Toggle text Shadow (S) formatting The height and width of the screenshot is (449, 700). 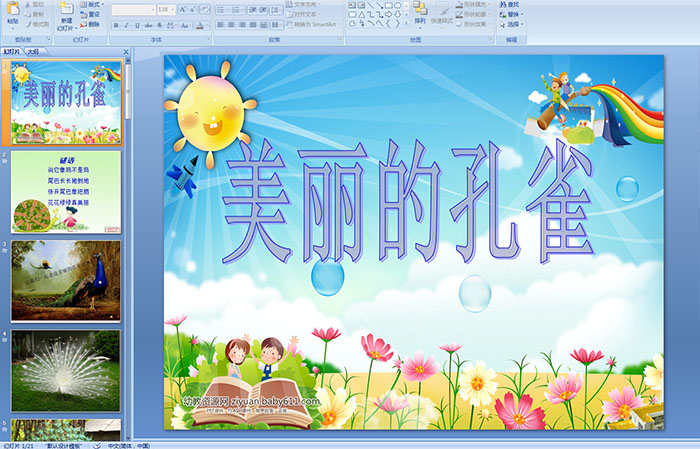coord(159,25)
